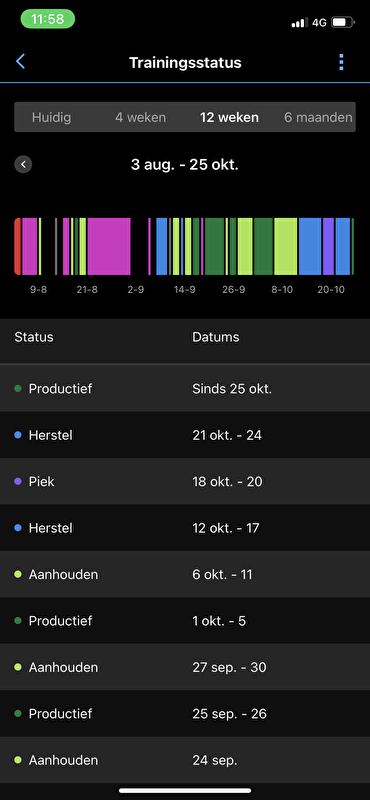Select the 6 maanden tab

coord(318,117)
